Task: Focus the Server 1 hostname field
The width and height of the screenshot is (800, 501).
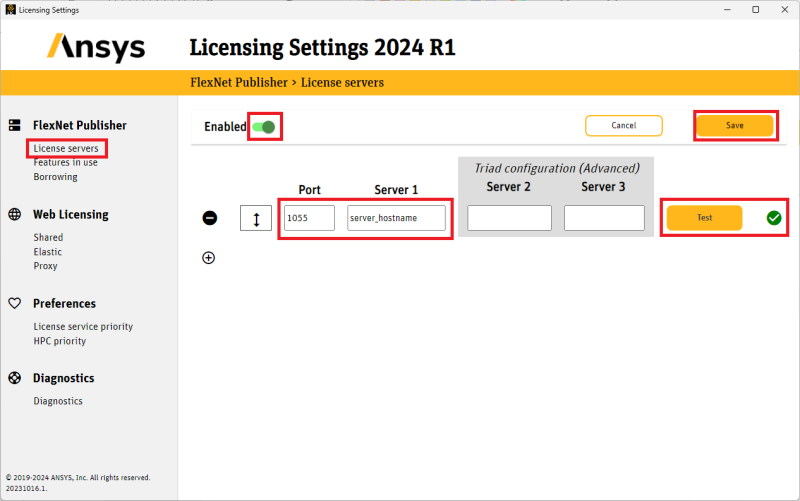Action: [396, 218]
